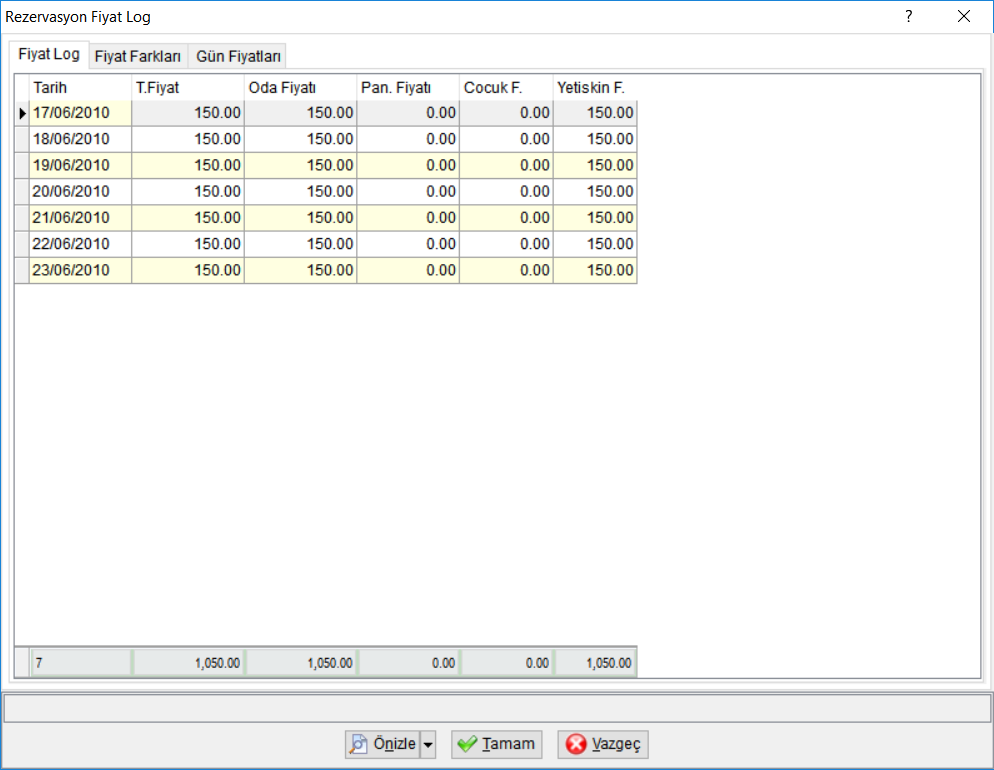Select the 20/06/2010 date cell

click(81, 191)
